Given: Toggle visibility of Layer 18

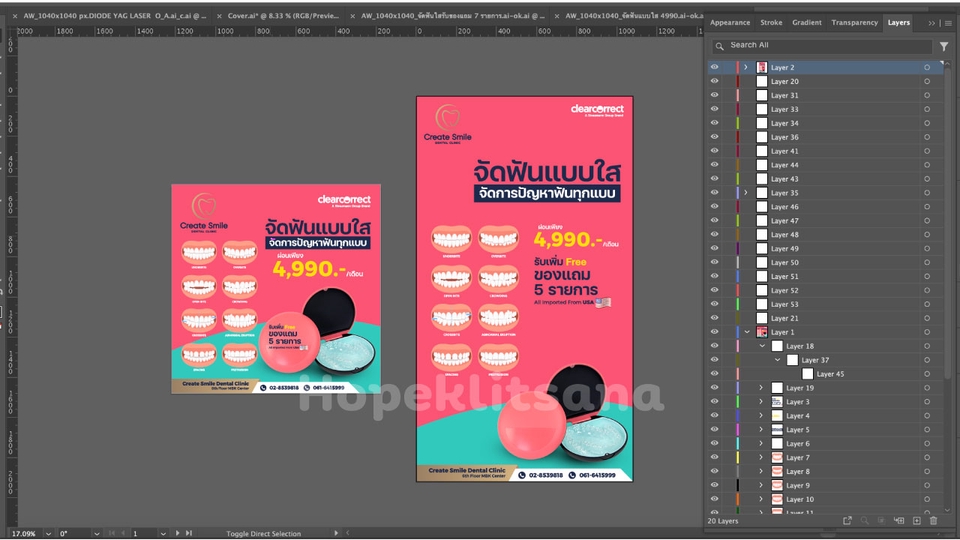Looking at the screenshot, I should point(714,346).
